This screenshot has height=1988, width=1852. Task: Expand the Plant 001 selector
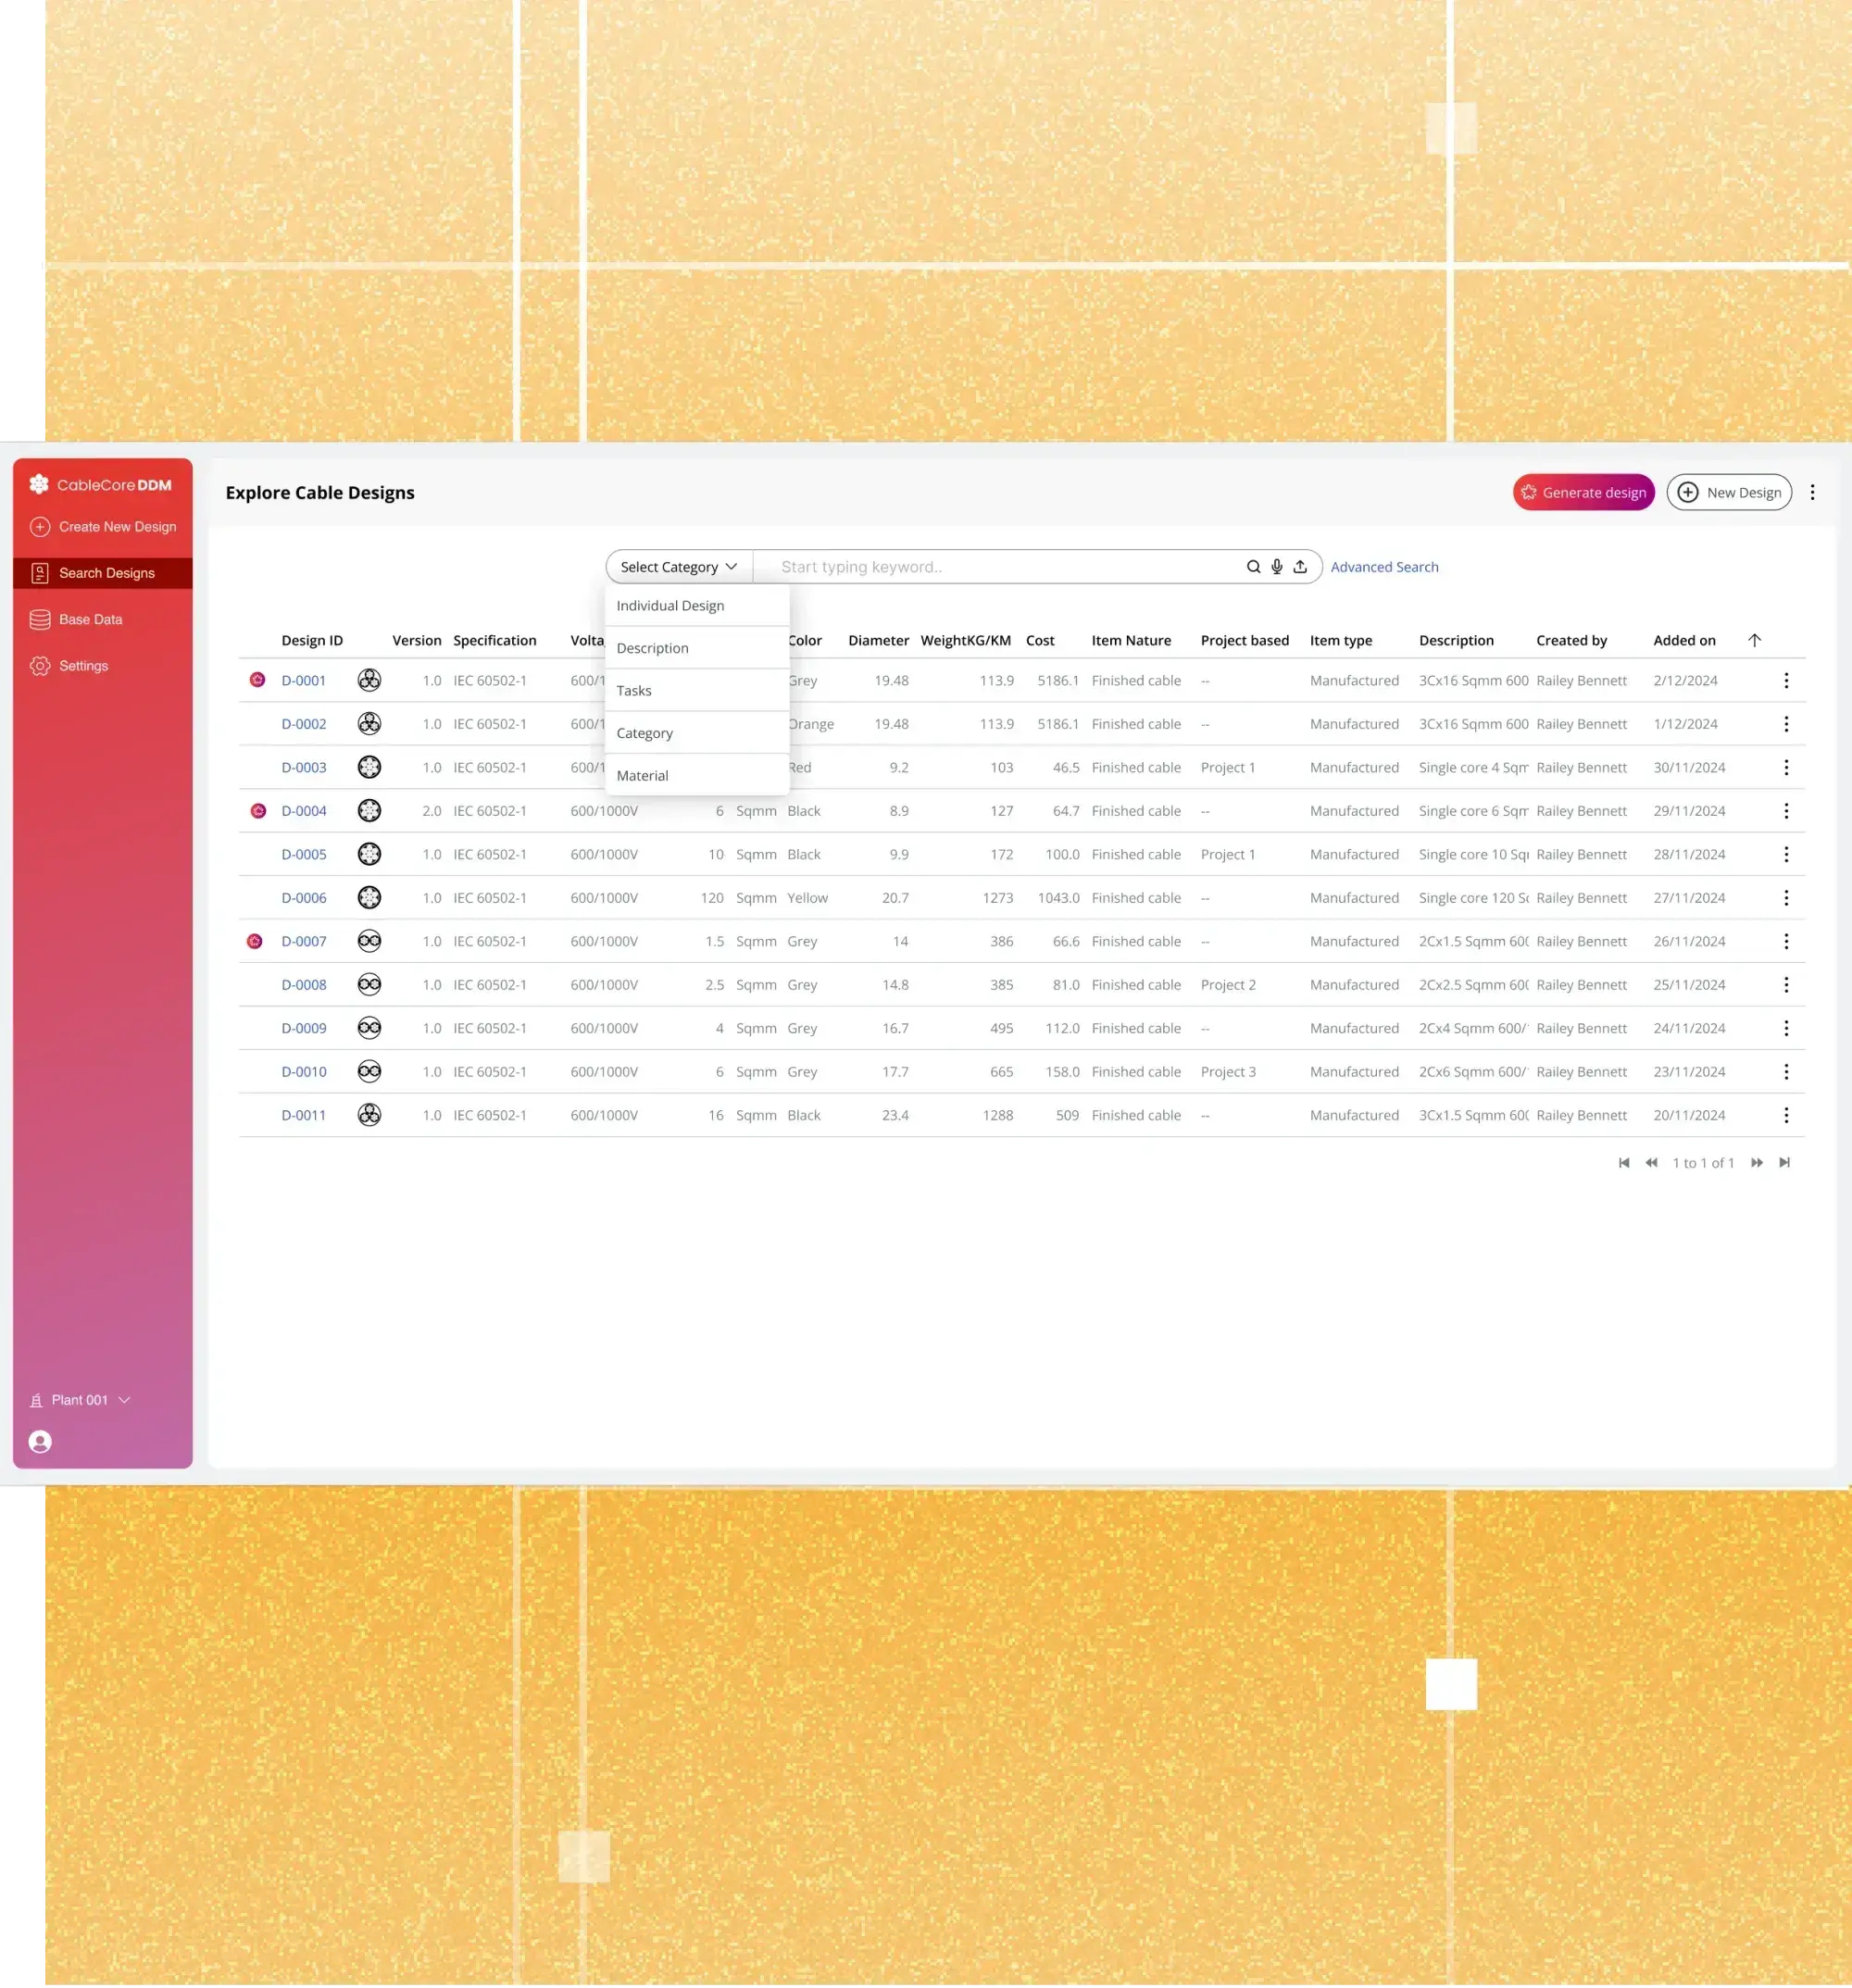(x=81, y=1399)
